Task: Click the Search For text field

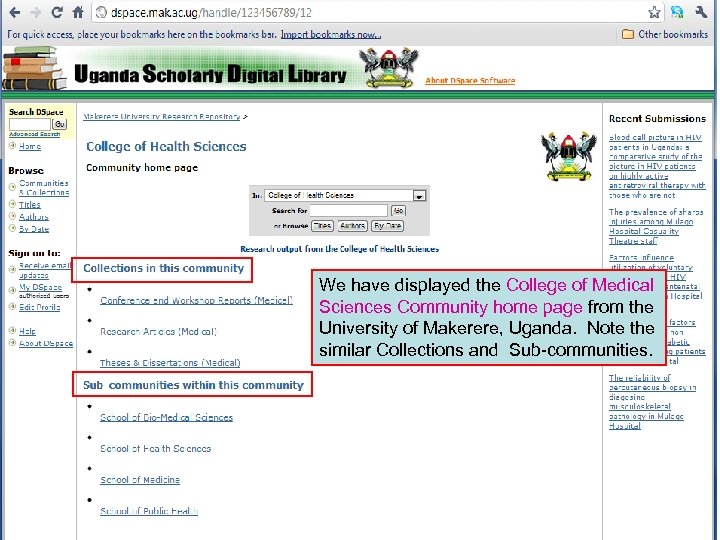Action: pos(349,210)
